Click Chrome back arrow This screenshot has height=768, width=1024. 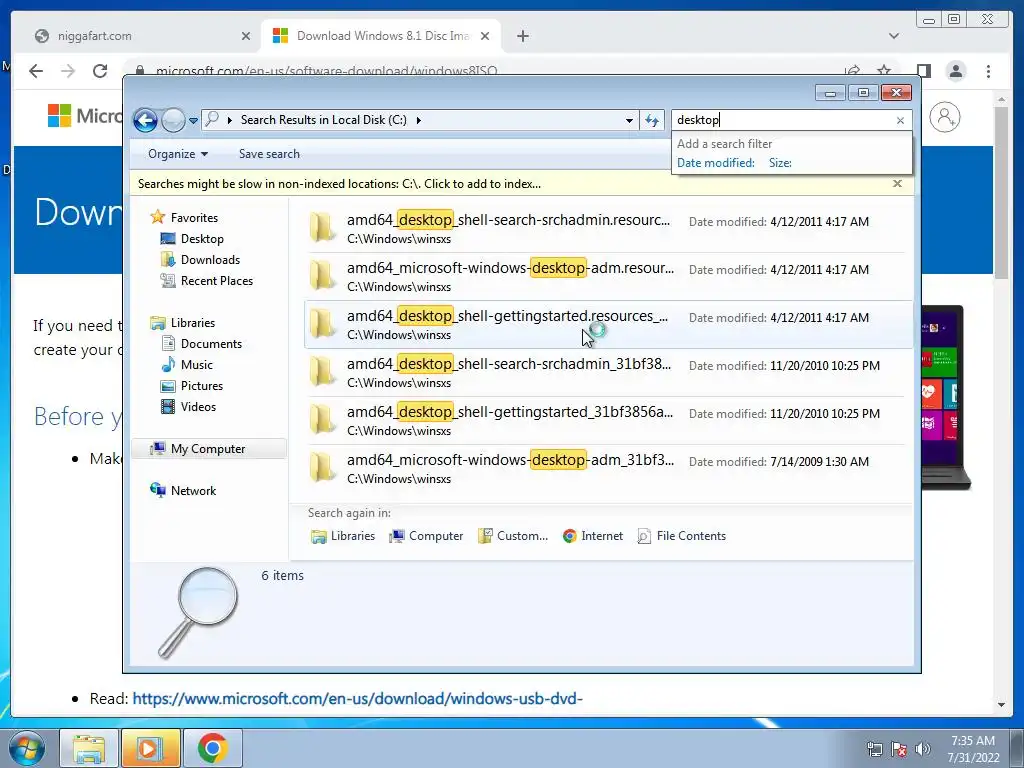click(x=36, y=71)
